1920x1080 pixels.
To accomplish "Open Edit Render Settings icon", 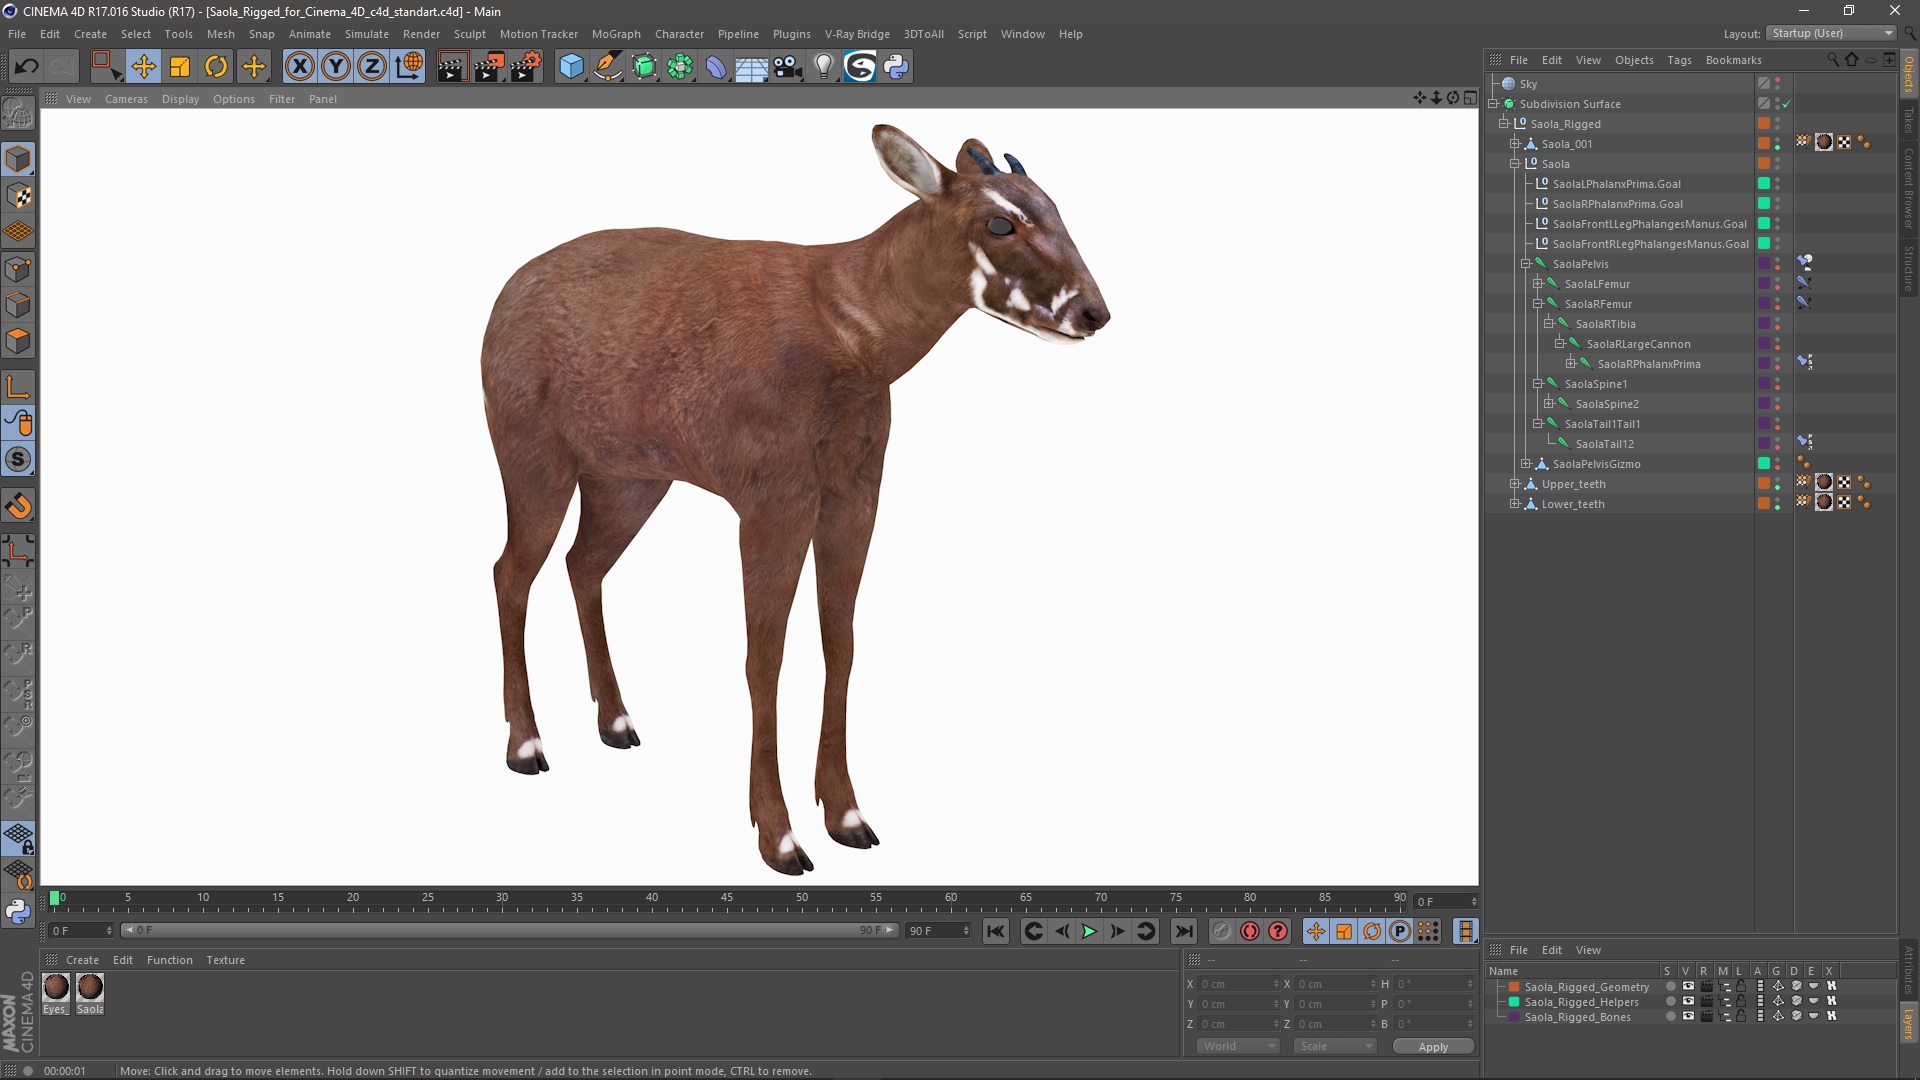I will [526, 67].
